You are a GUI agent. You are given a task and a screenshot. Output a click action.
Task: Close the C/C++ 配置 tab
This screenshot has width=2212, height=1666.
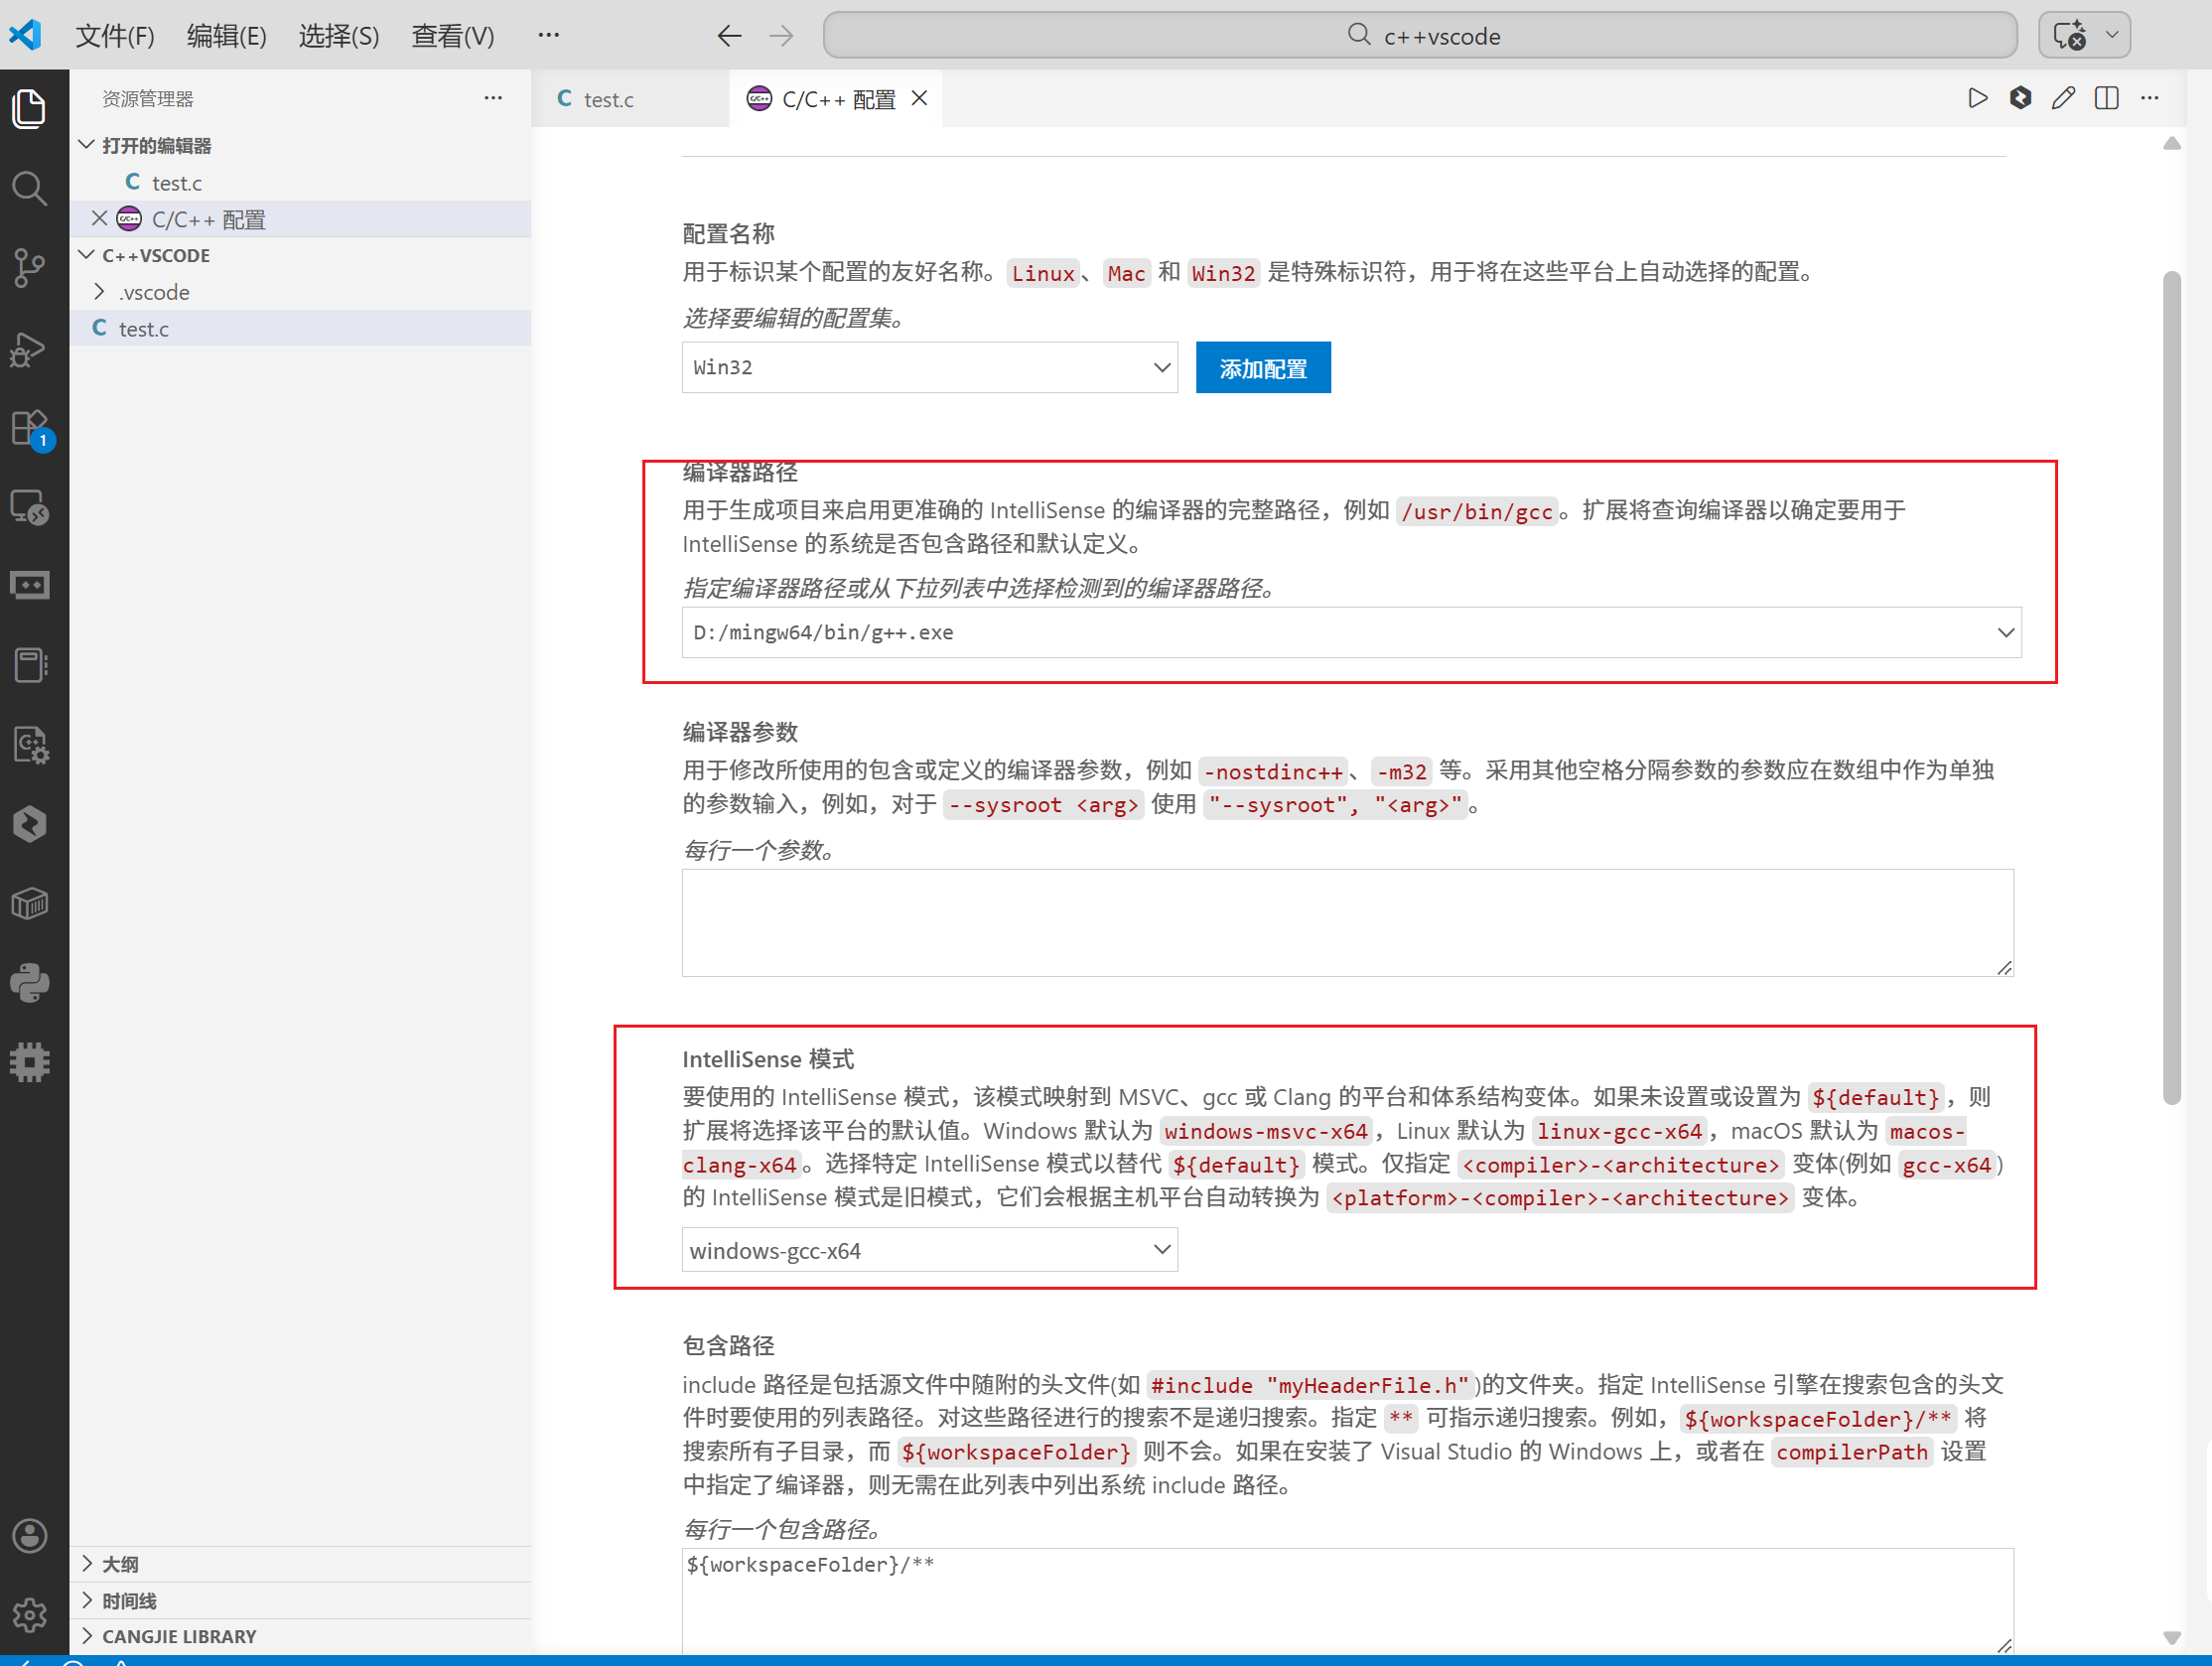920,98
